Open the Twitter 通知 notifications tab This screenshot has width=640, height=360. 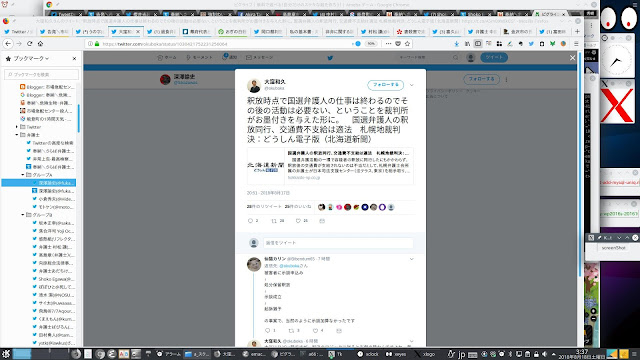pos(229,57)
